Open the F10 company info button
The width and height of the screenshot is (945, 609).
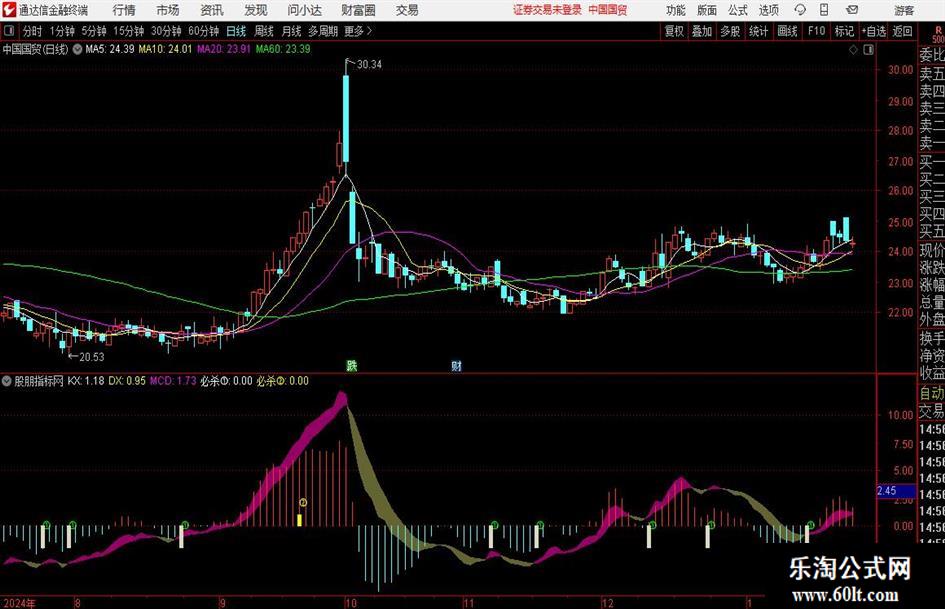[816, 31]
